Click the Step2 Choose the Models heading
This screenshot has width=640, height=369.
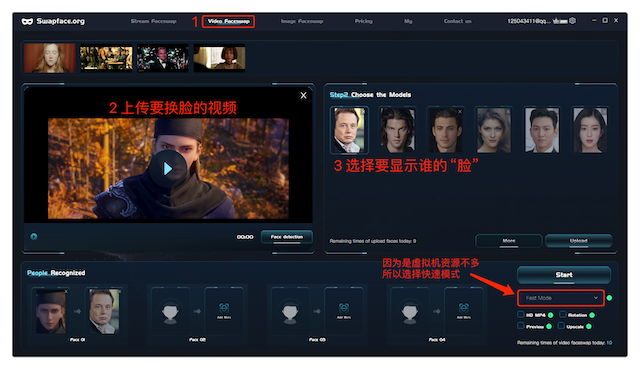[x=370, y=95]
